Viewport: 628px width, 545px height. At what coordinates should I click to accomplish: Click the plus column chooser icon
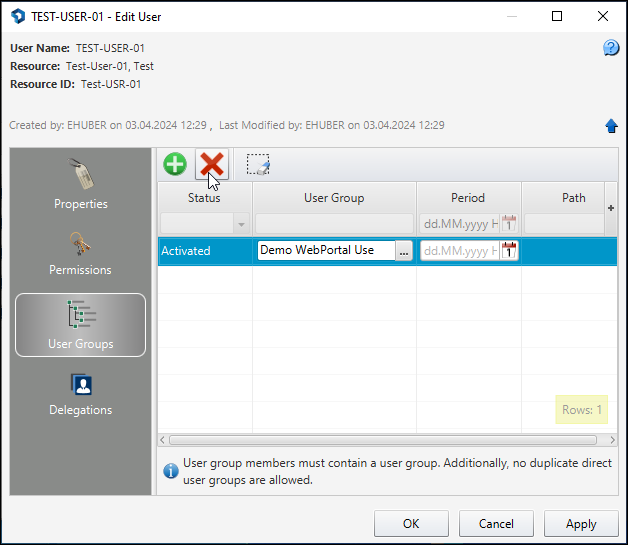611,208
